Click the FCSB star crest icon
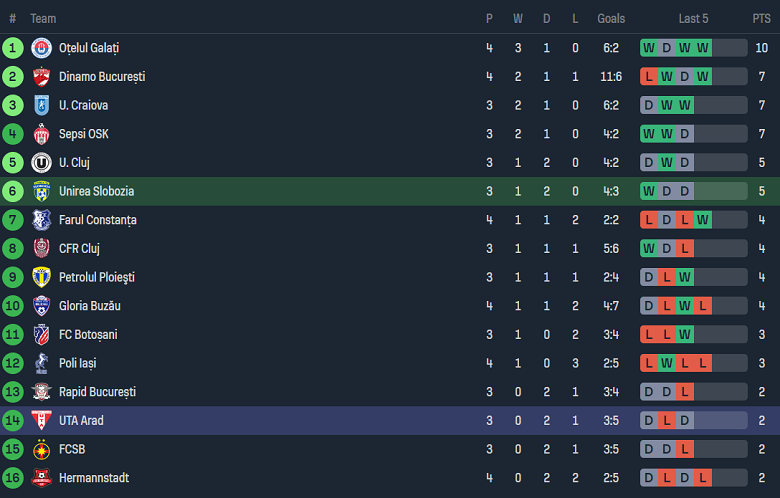This screenshot has width=780, height=498. coord(41,449)
